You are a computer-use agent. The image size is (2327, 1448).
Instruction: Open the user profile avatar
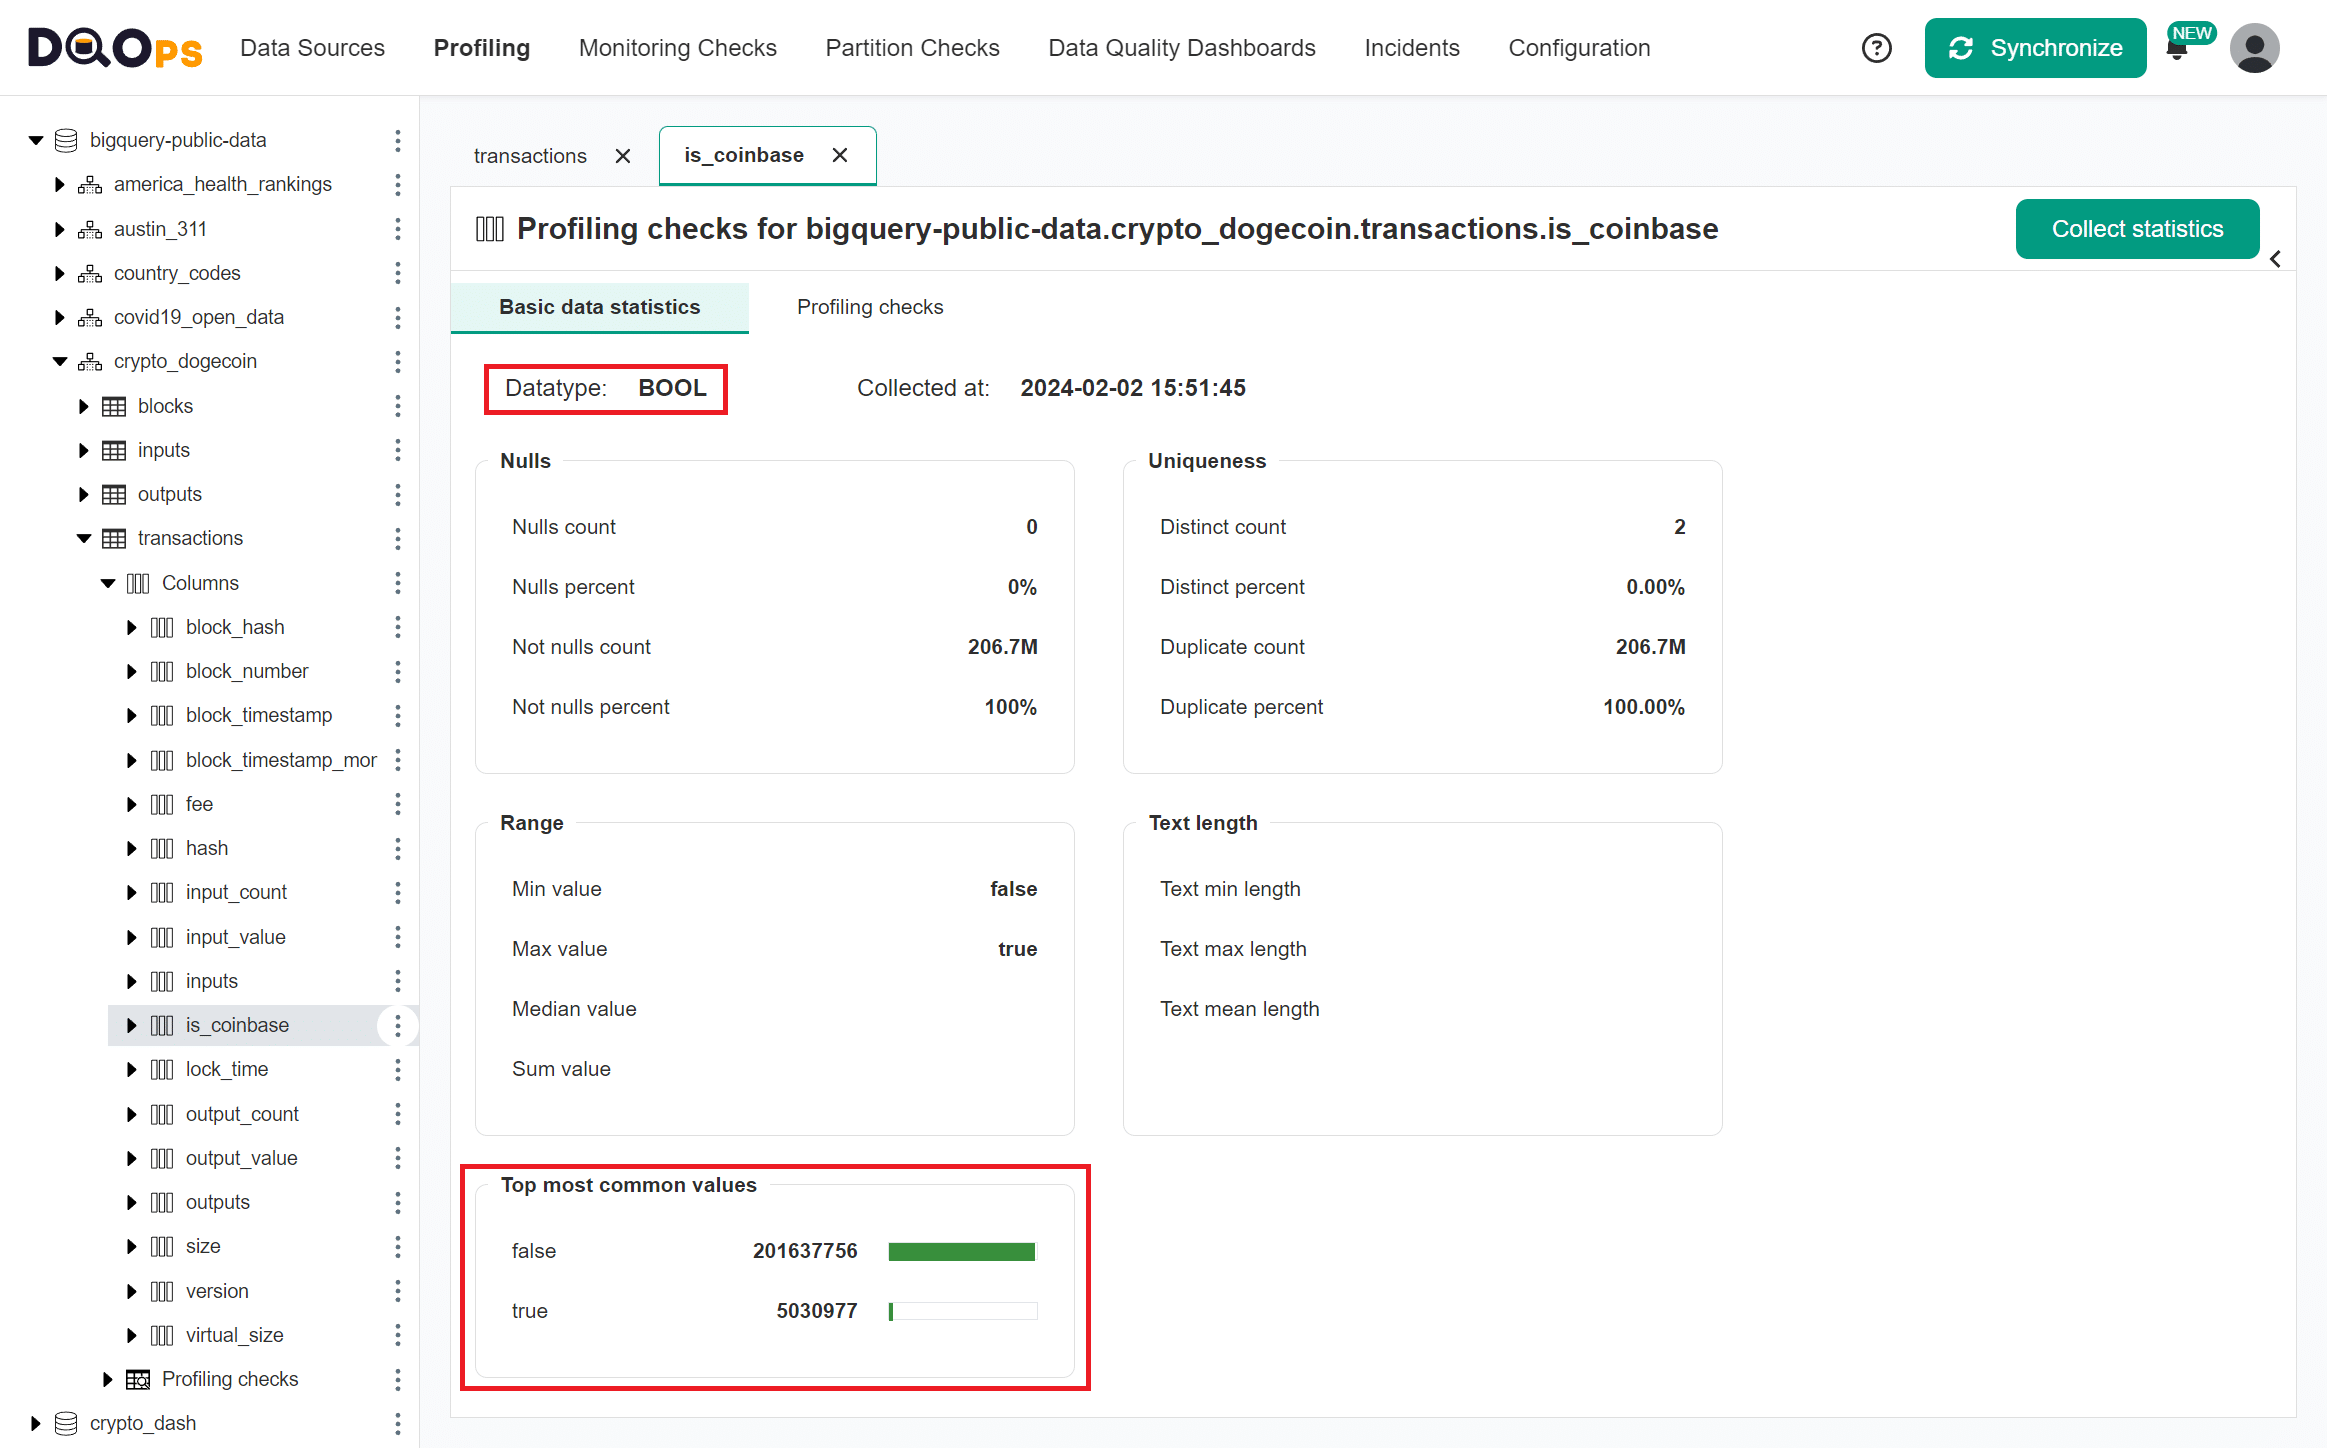[2254, 48]
